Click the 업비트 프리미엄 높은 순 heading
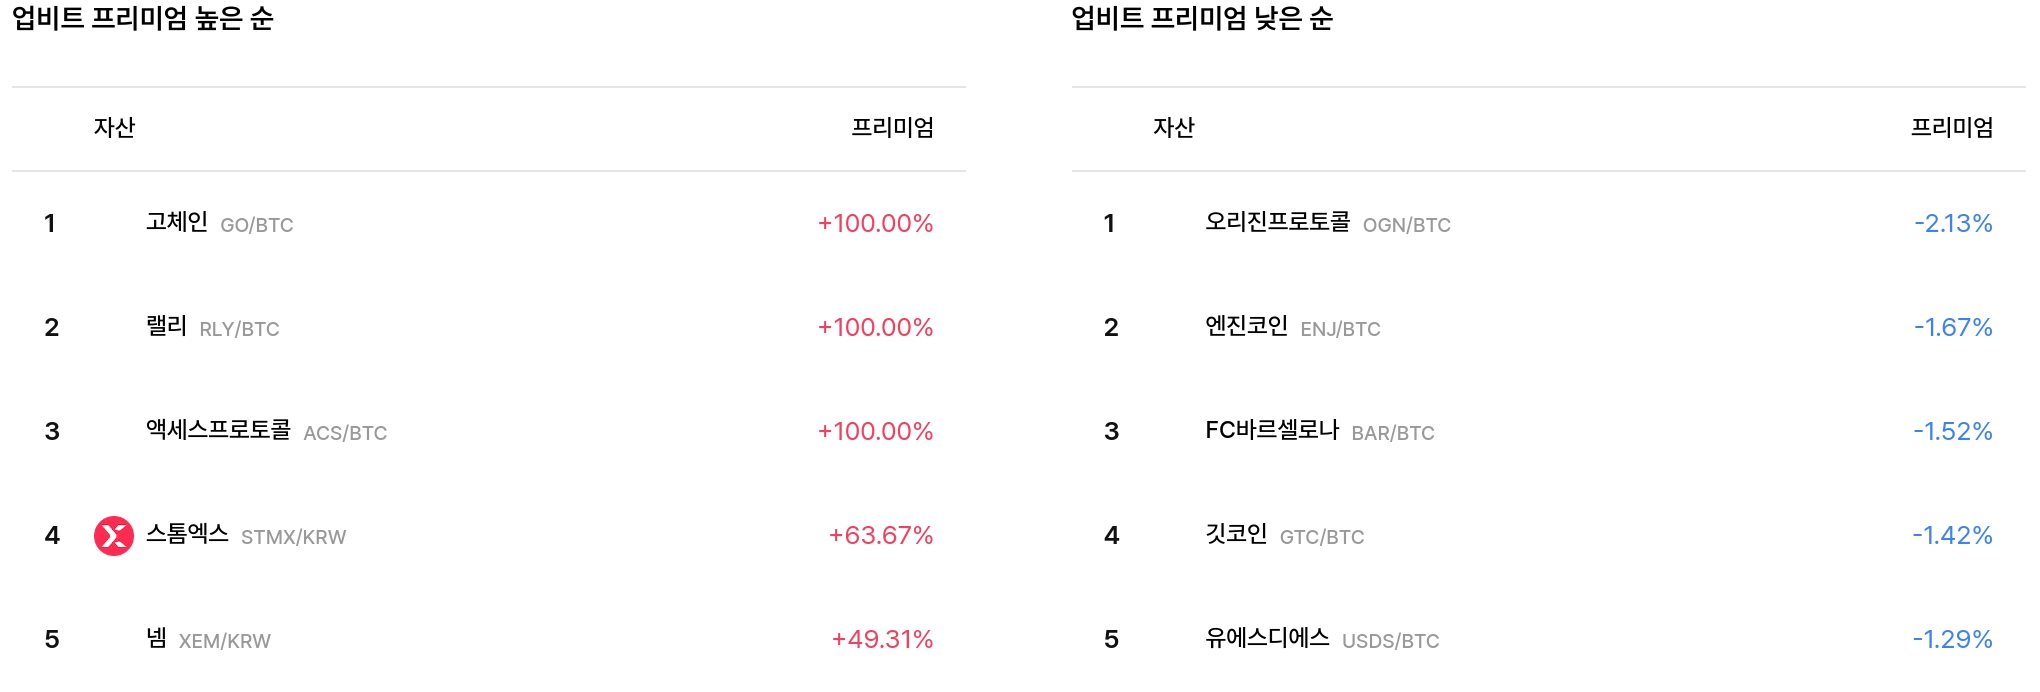 click(143, 19)
